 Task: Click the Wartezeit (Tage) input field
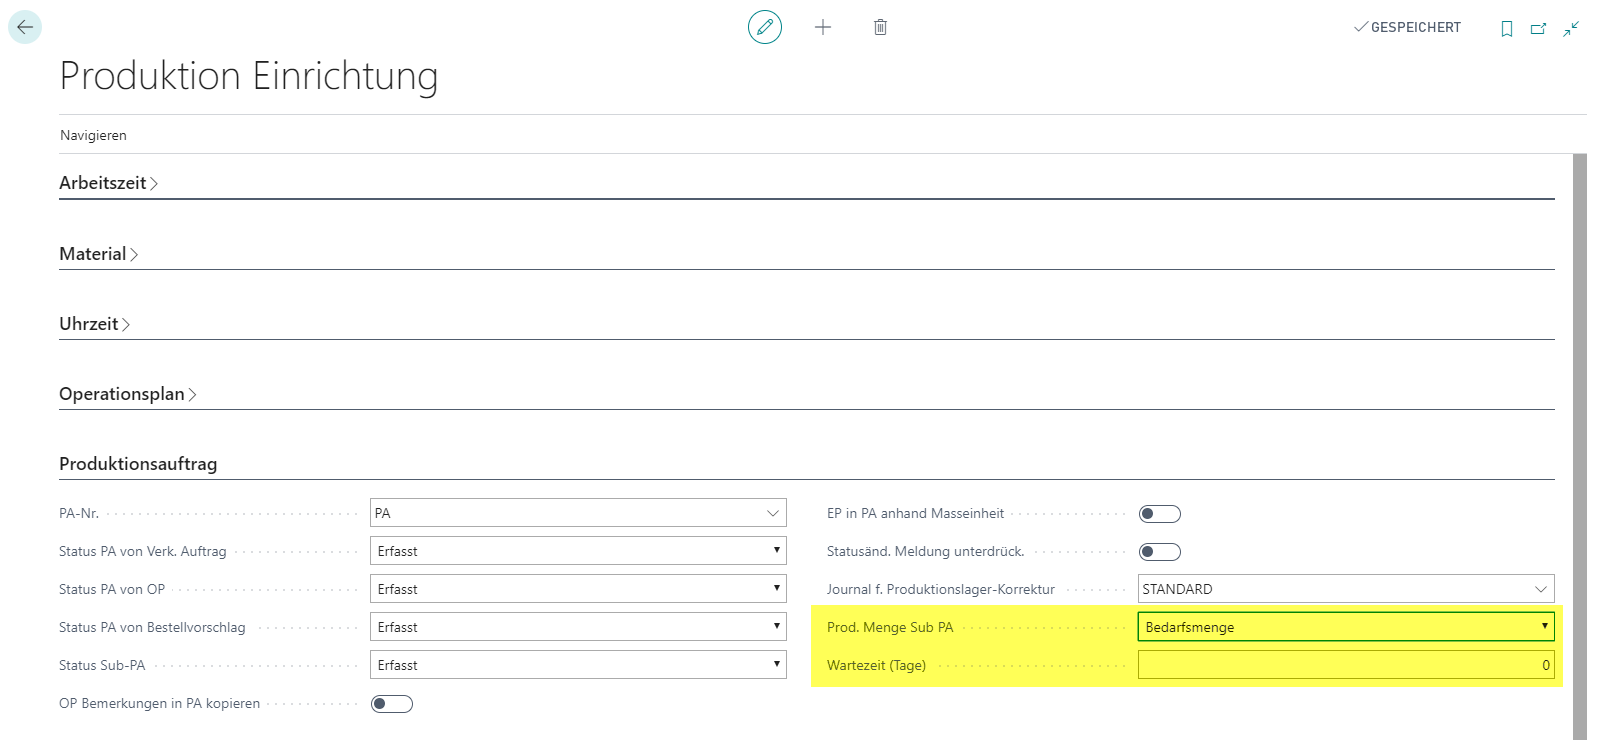(x=1346, y=665)
